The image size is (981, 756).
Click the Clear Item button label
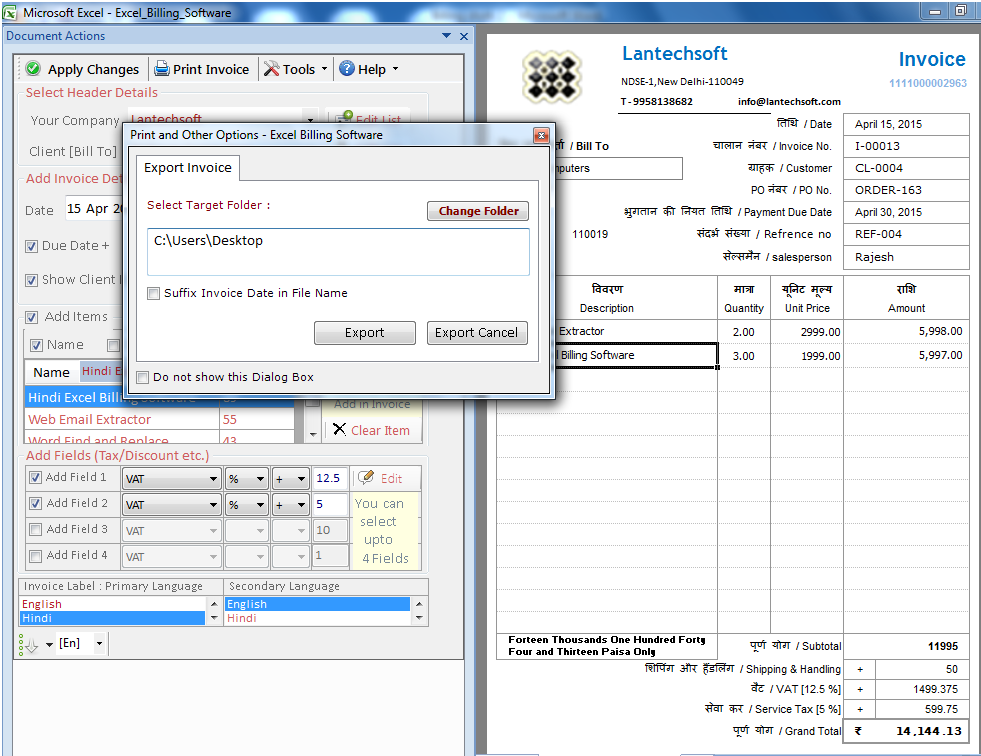coord(380,431)
